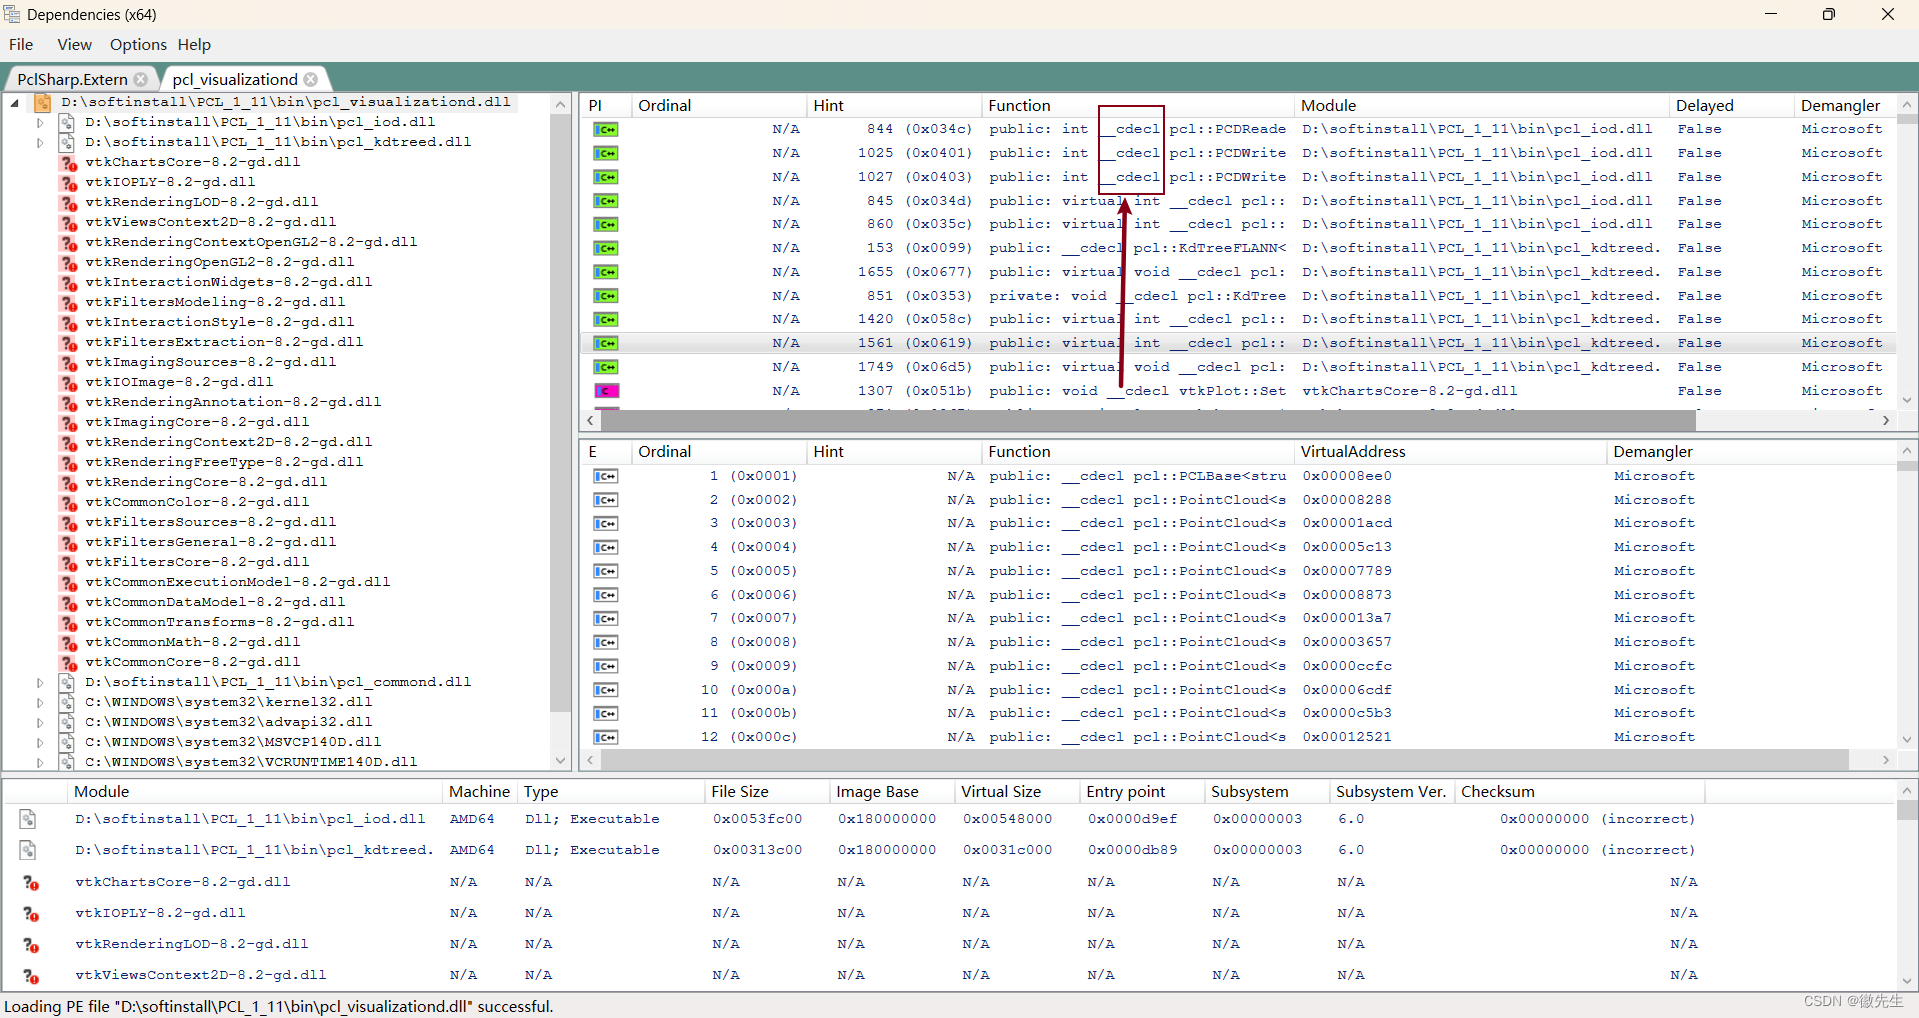Open the File menu
The image size is (1919, 1018).
point(21,44)
